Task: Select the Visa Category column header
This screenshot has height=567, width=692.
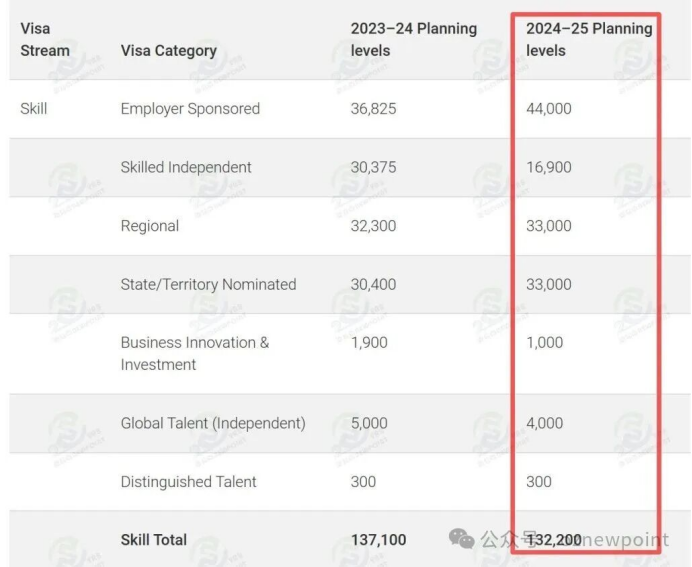Action: tap(169, 51)
